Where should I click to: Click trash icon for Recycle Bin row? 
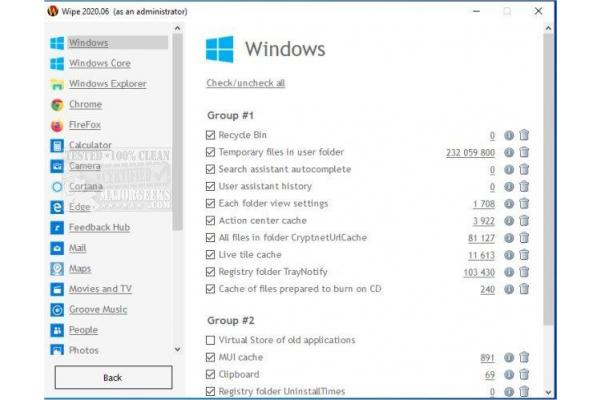tap(524, 135)
